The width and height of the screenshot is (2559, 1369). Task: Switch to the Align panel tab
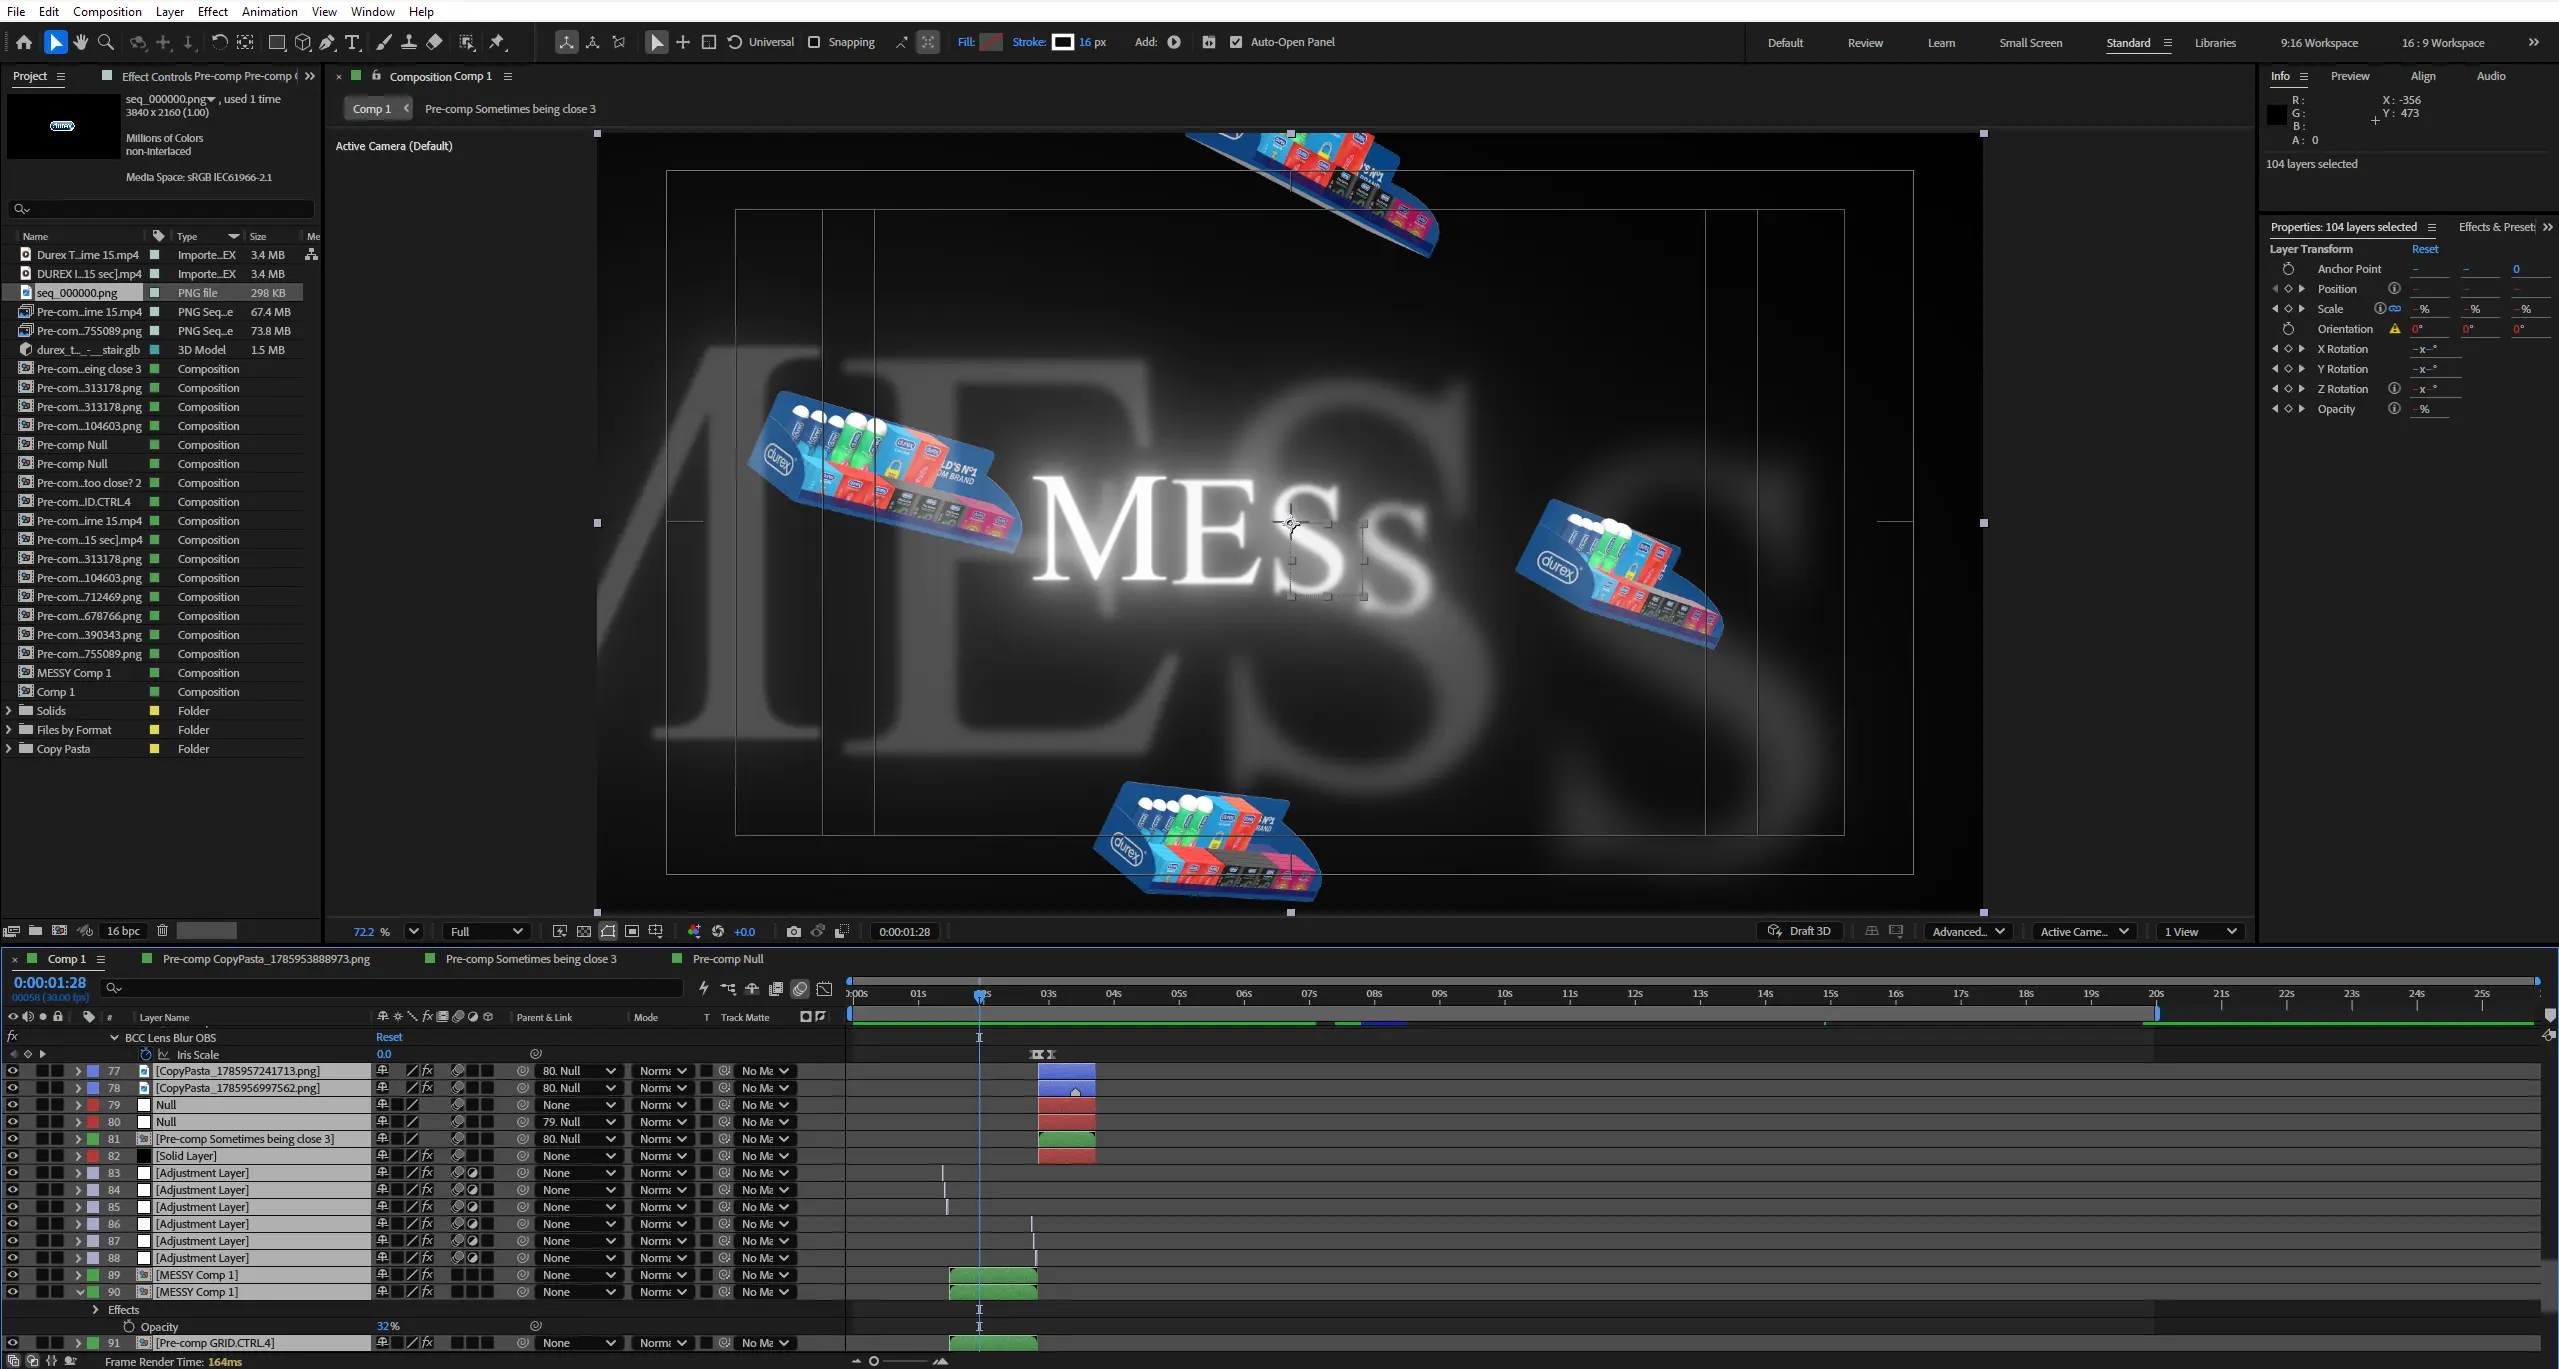click(2423, 76)
